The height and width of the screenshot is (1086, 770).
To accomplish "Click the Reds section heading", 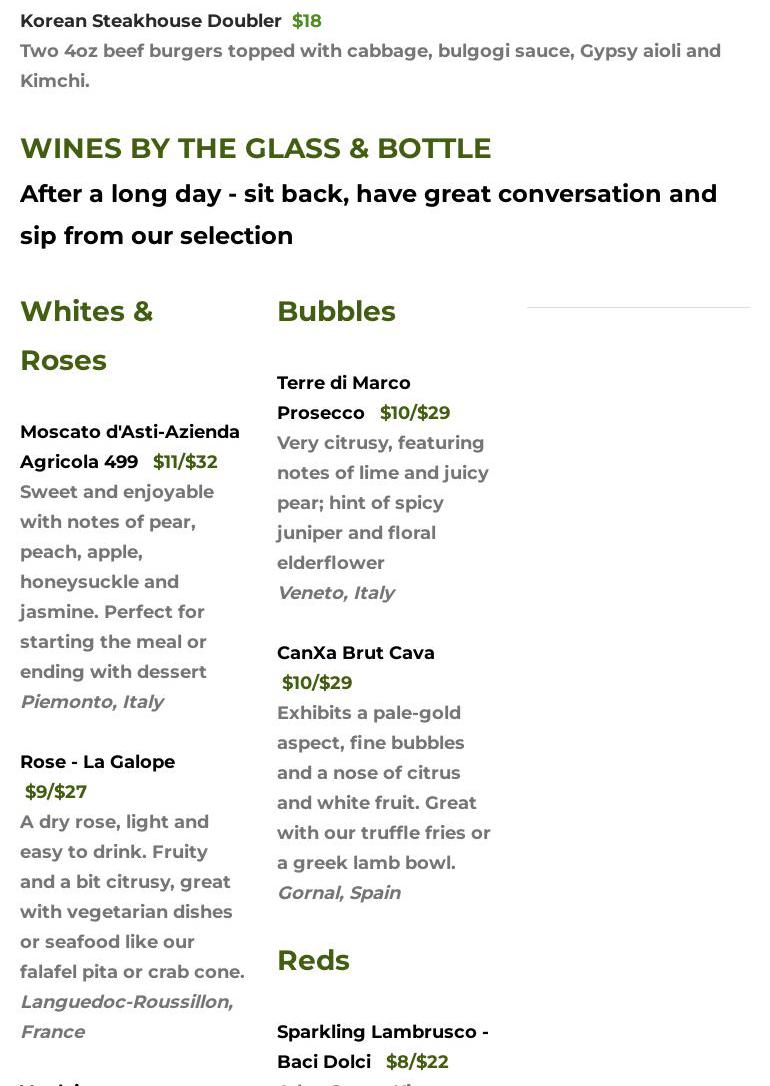I will point(313,960).
